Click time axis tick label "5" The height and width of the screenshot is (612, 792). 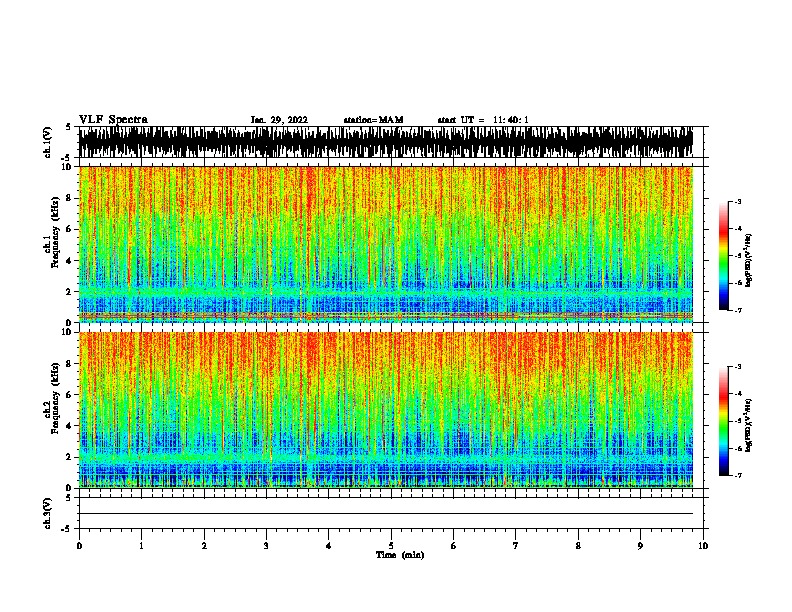tap(391, 546)
